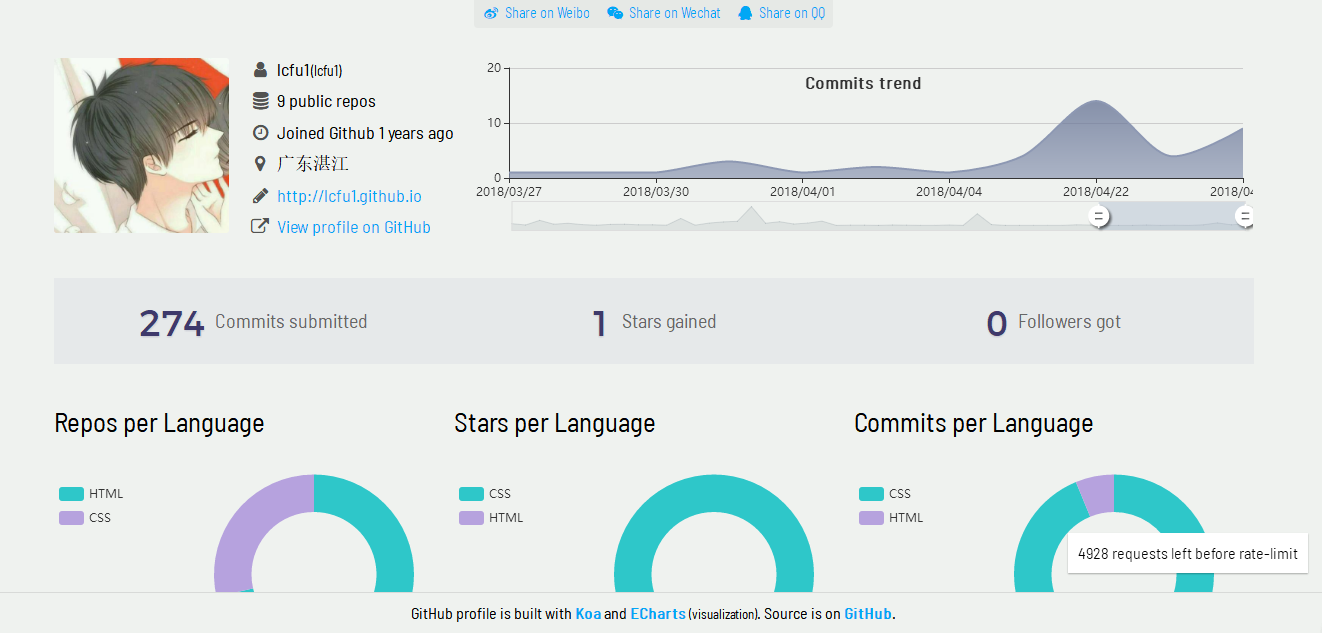1322x633 pixels.
Task: Click the Repos per Language heading
Action: 159,424
